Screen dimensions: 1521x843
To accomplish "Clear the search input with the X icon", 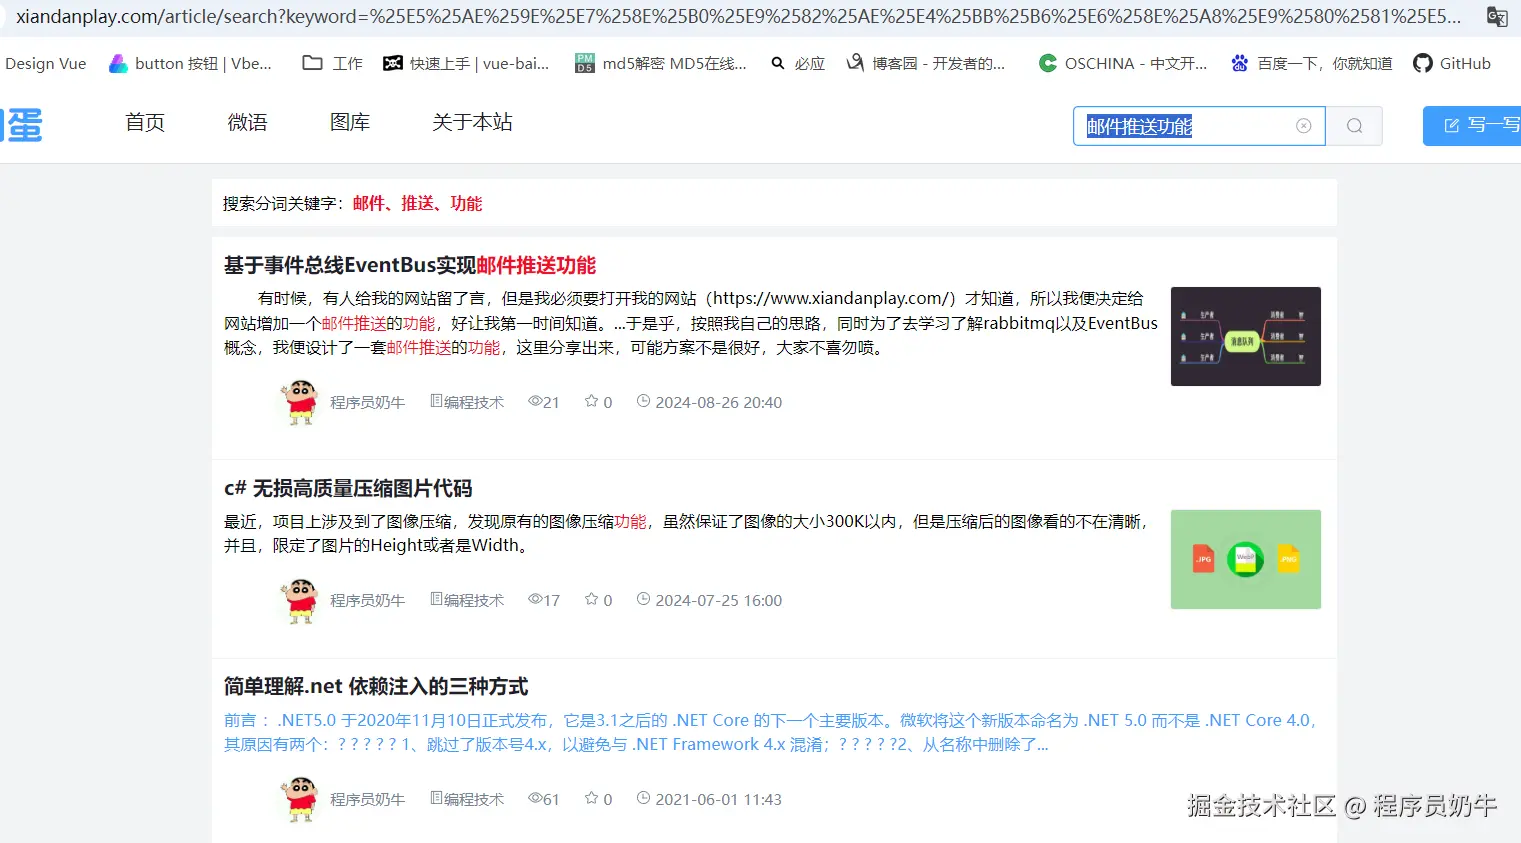I will (1304, 126).
